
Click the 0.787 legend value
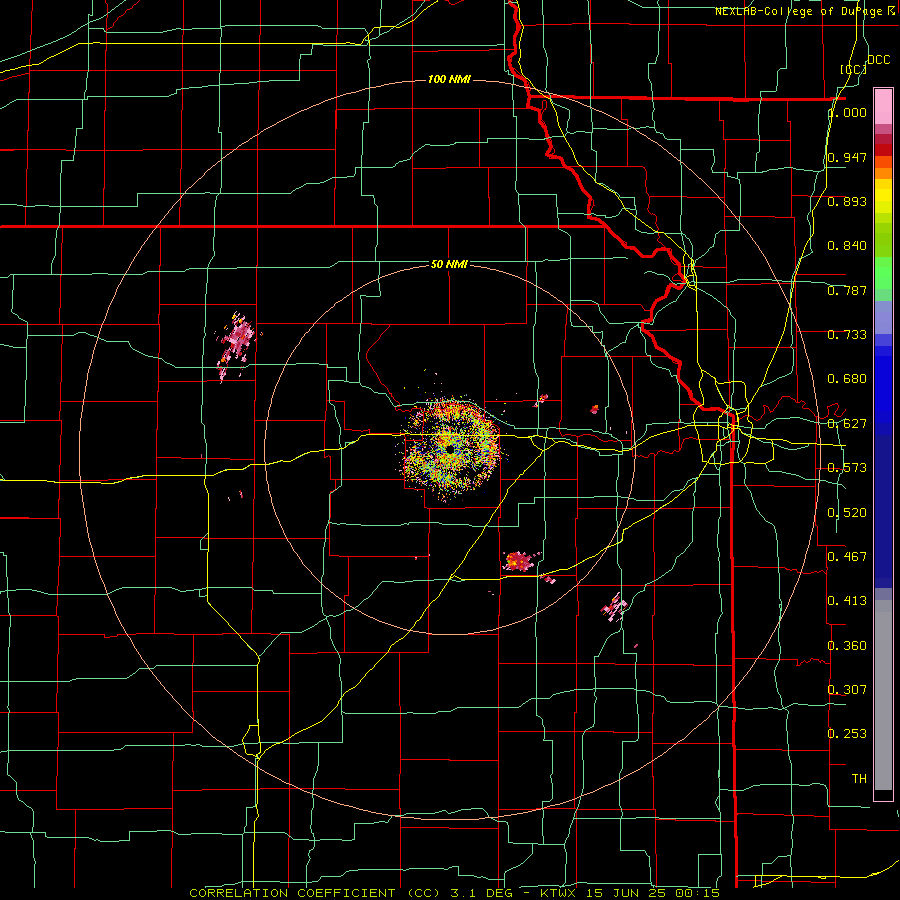pos(847,290)
